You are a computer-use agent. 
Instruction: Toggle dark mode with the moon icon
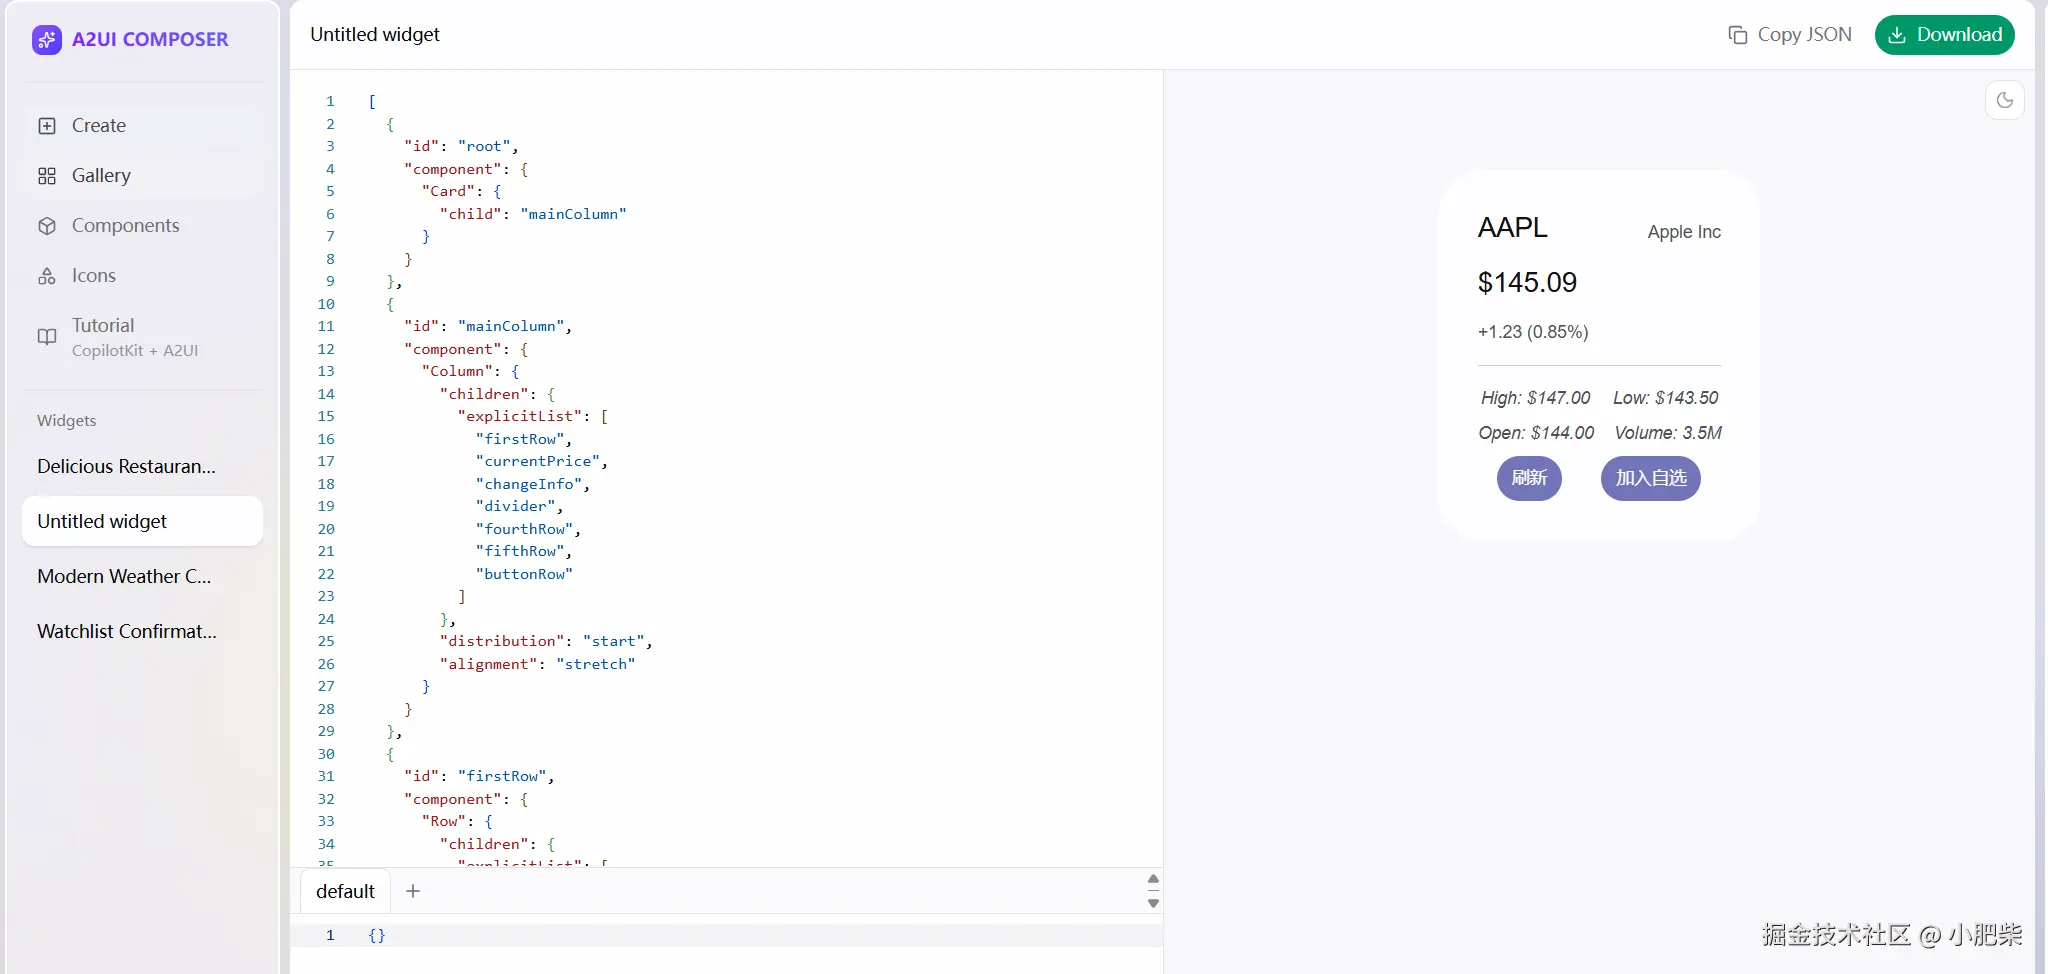pyautogui.click(x=2005, y=100)
